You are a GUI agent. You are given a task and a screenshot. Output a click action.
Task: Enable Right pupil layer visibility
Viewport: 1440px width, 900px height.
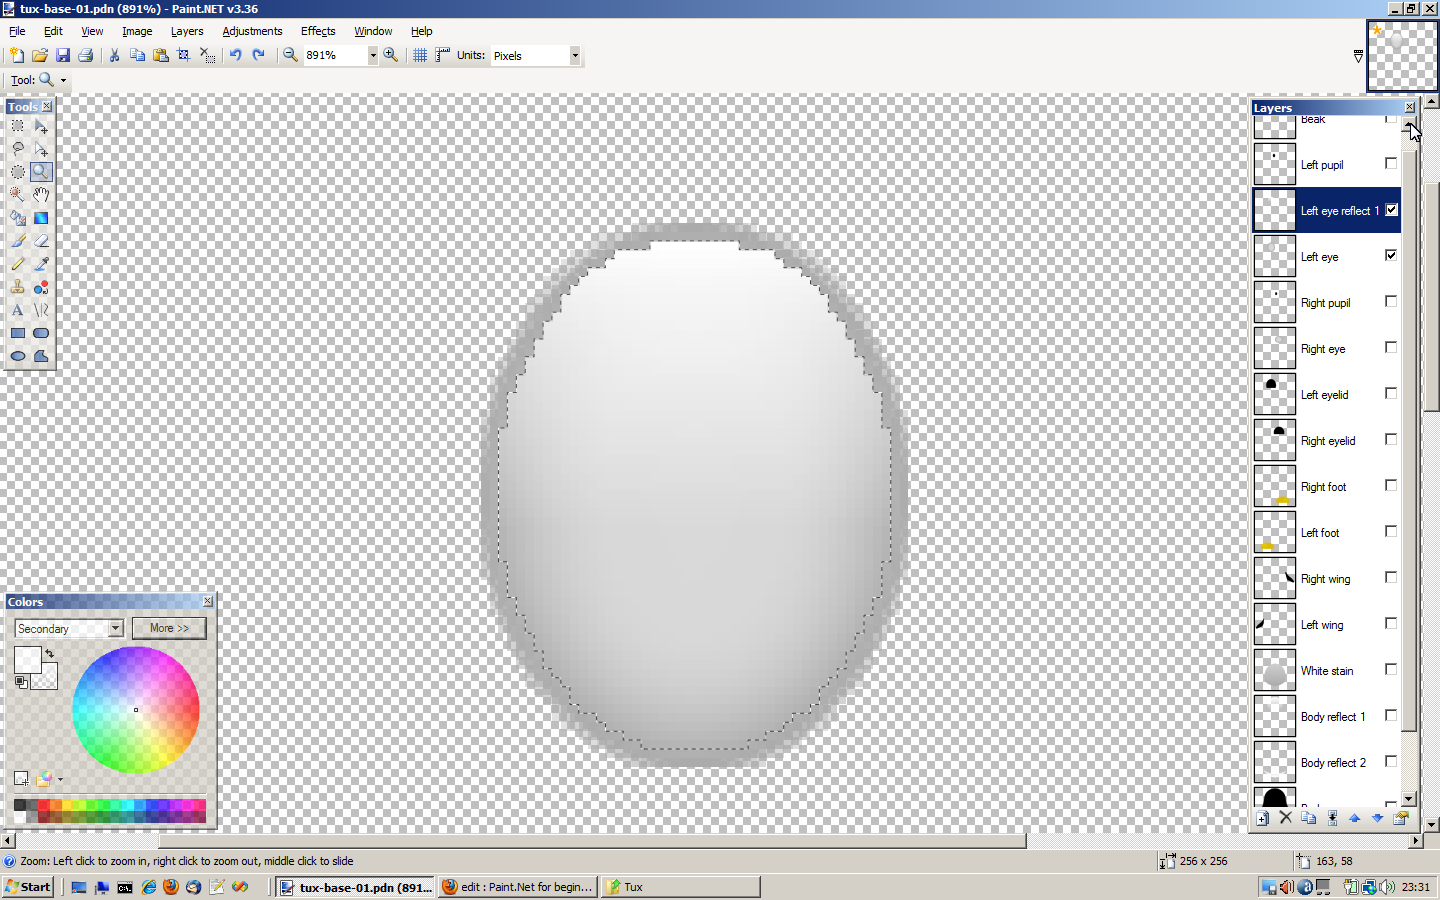pos(1391,301)
